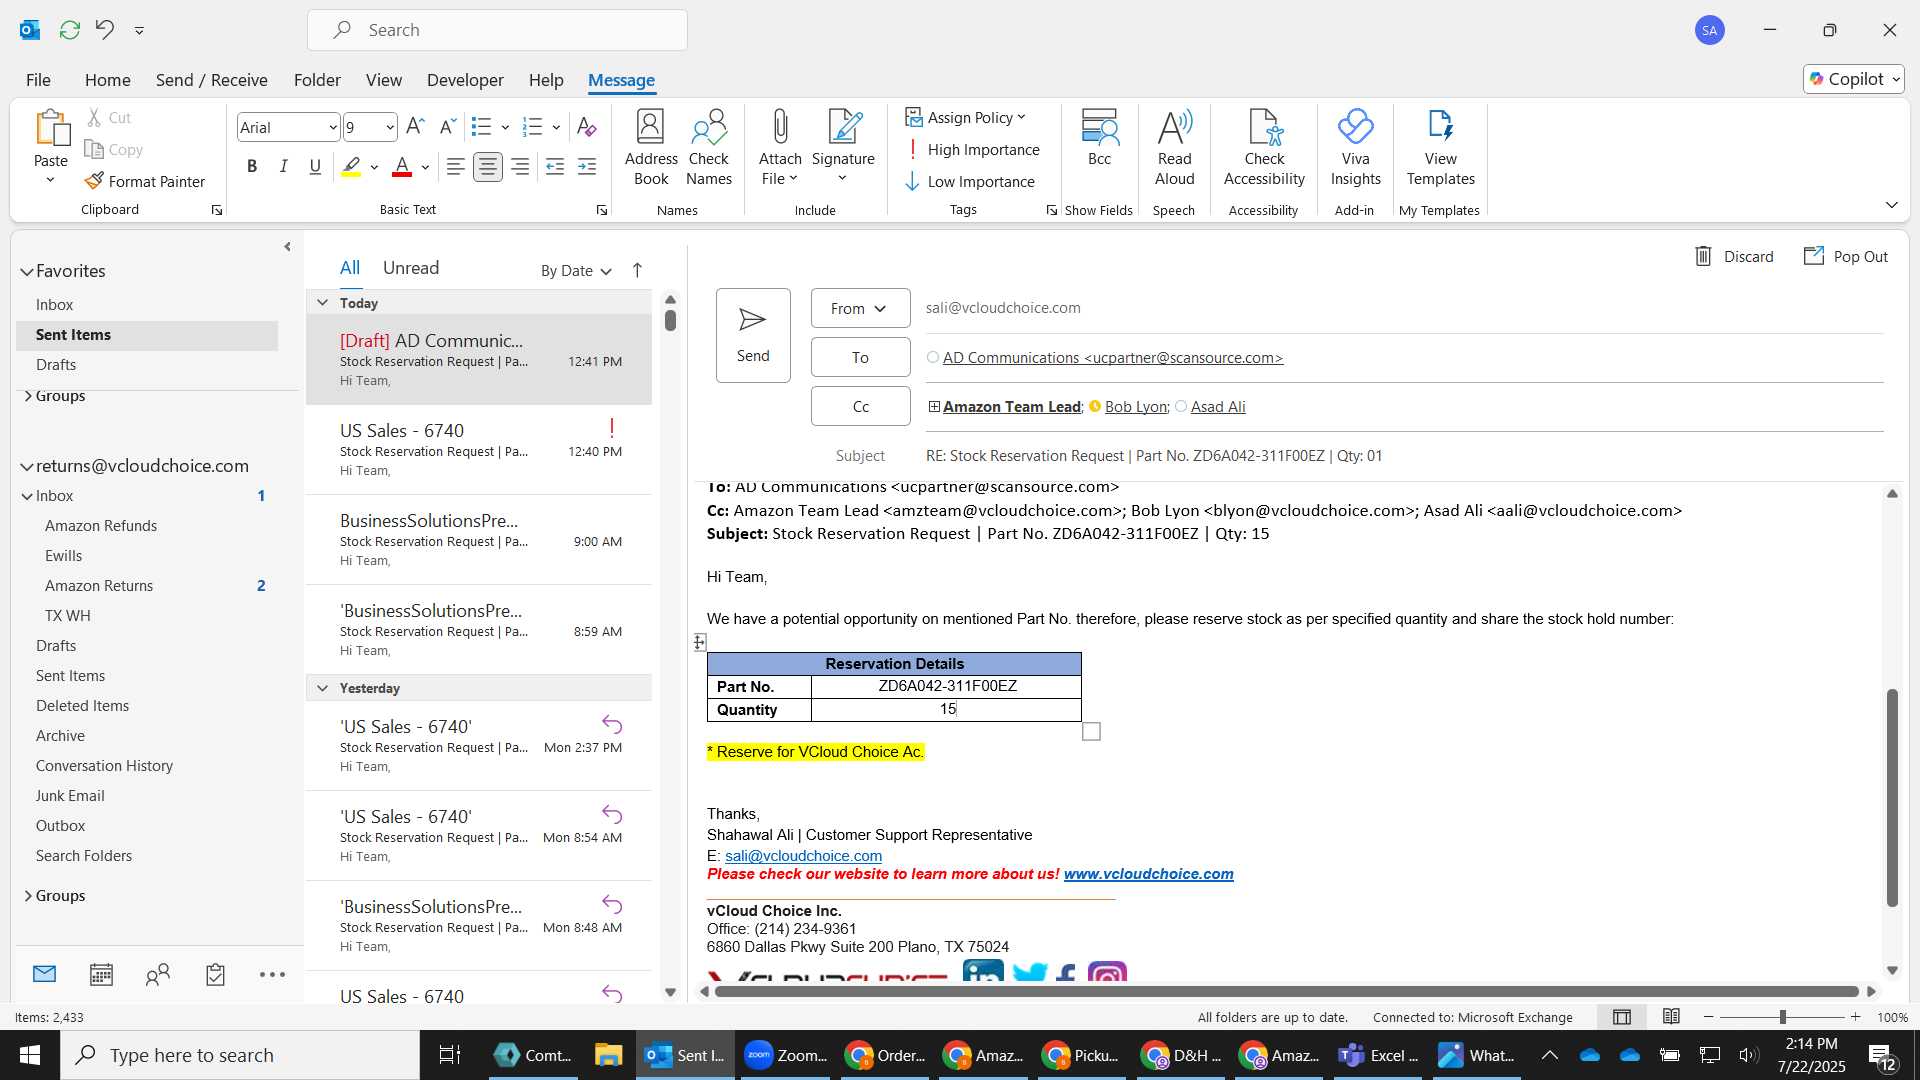Open the sali@vcloudchoice.com email link
1920x1080 pixels.
803,856
